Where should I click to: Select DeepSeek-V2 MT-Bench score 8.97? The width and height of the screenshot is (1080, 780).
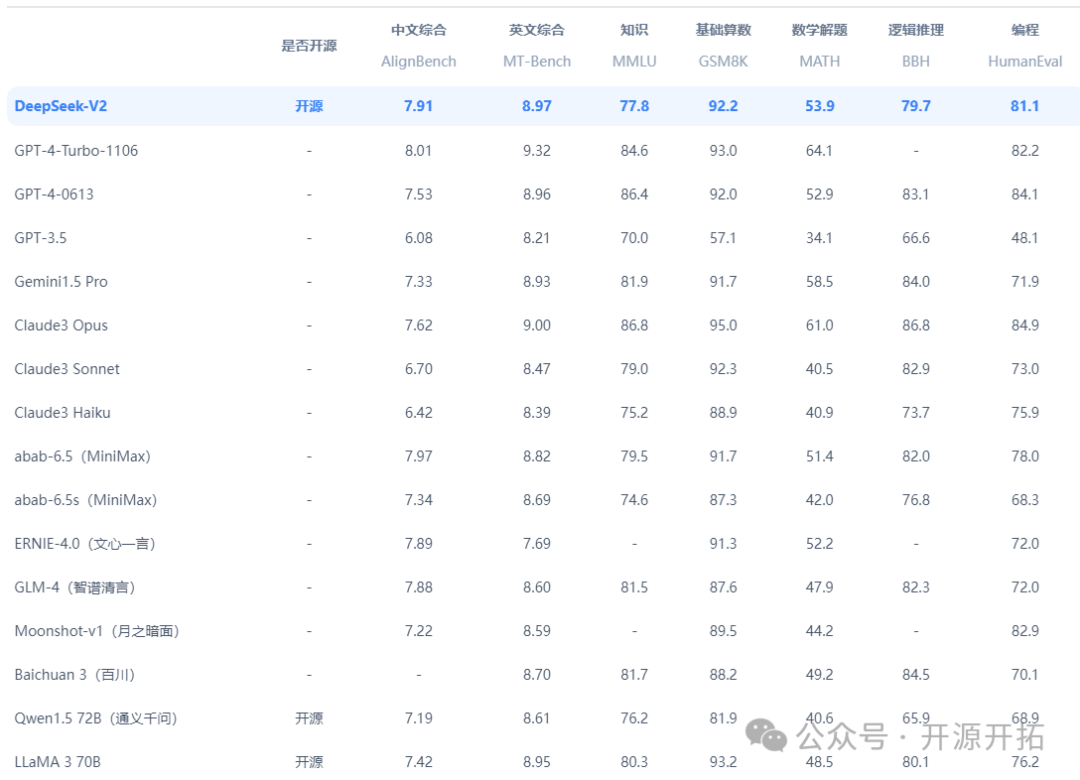(537, 106)
